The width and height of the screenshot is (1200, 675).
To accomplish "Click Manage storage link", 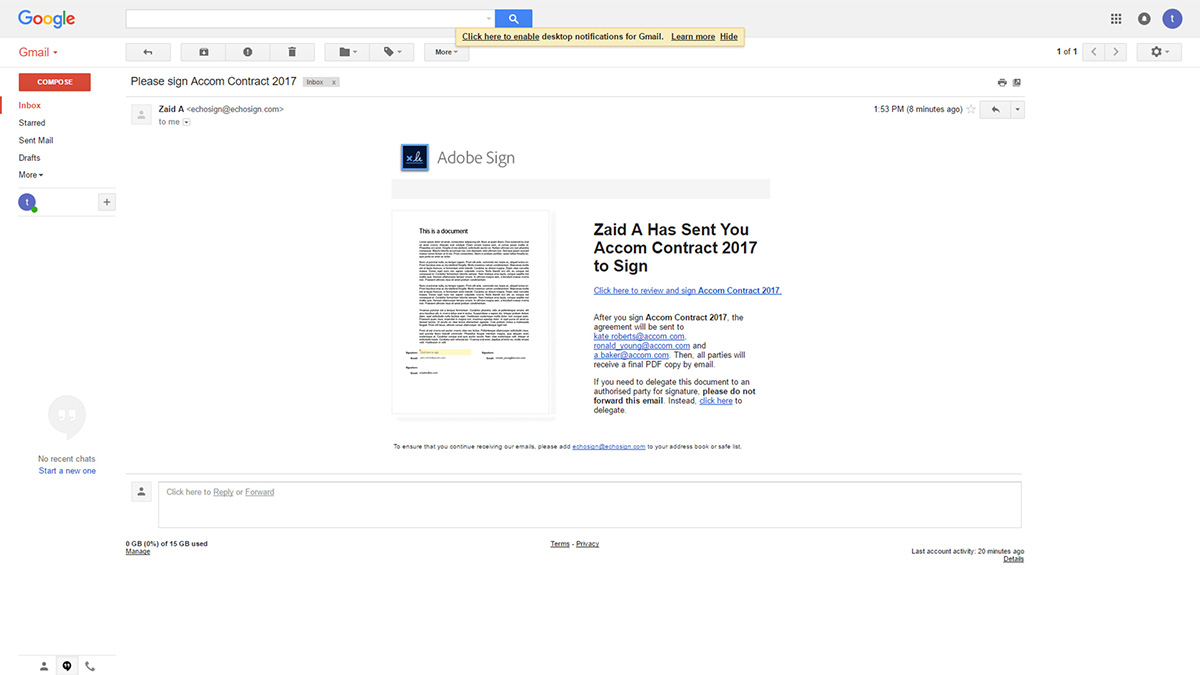I will 138,552.
